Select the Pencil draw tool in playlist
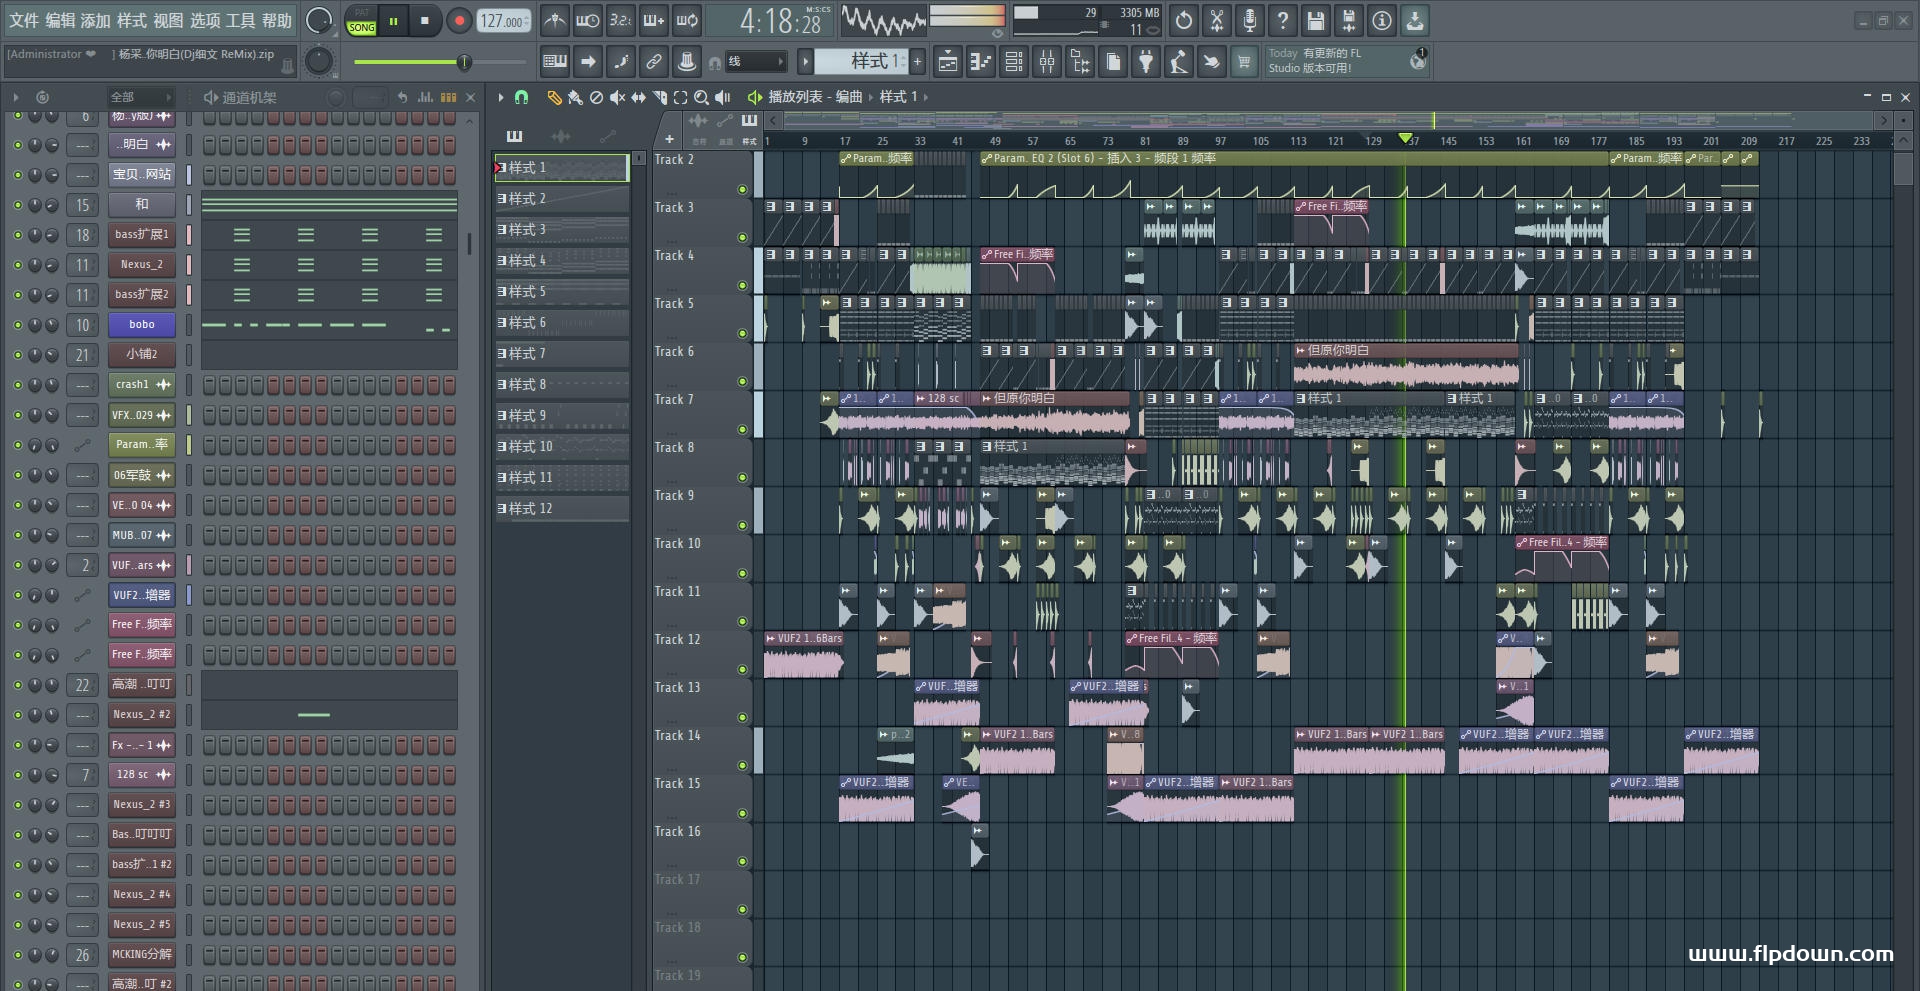Screen dimensions: 1920x991 coord(554,97)
